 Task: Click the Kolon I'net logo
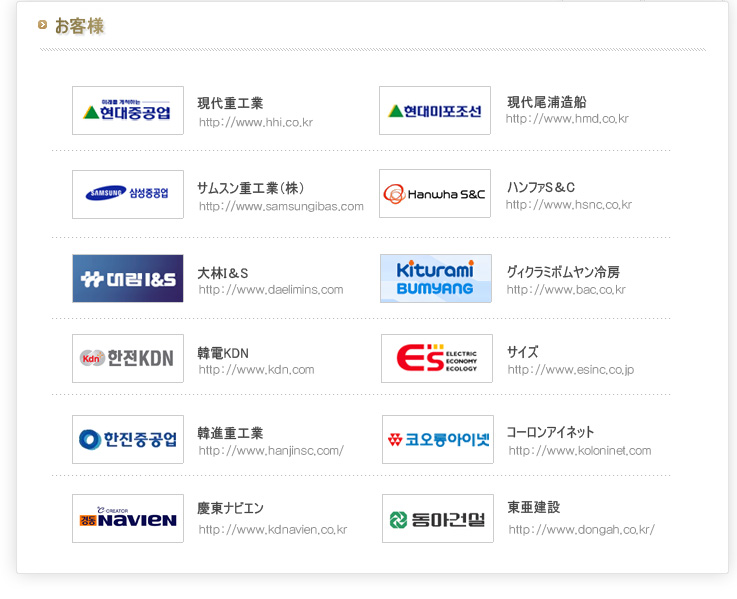click(x=438, y=439)
